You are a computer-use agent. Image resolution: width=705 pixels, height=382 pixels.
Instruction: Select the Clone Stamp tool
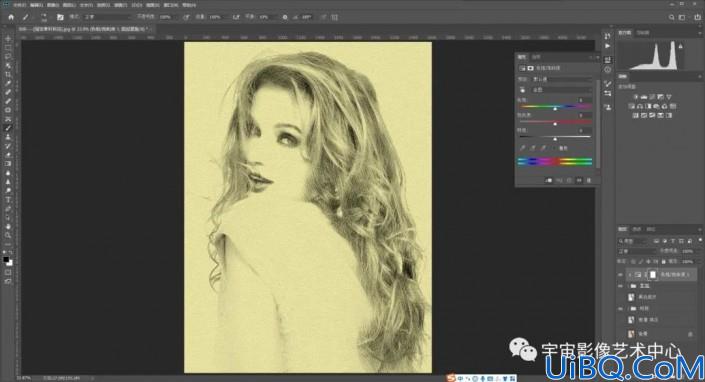[8, 137]
